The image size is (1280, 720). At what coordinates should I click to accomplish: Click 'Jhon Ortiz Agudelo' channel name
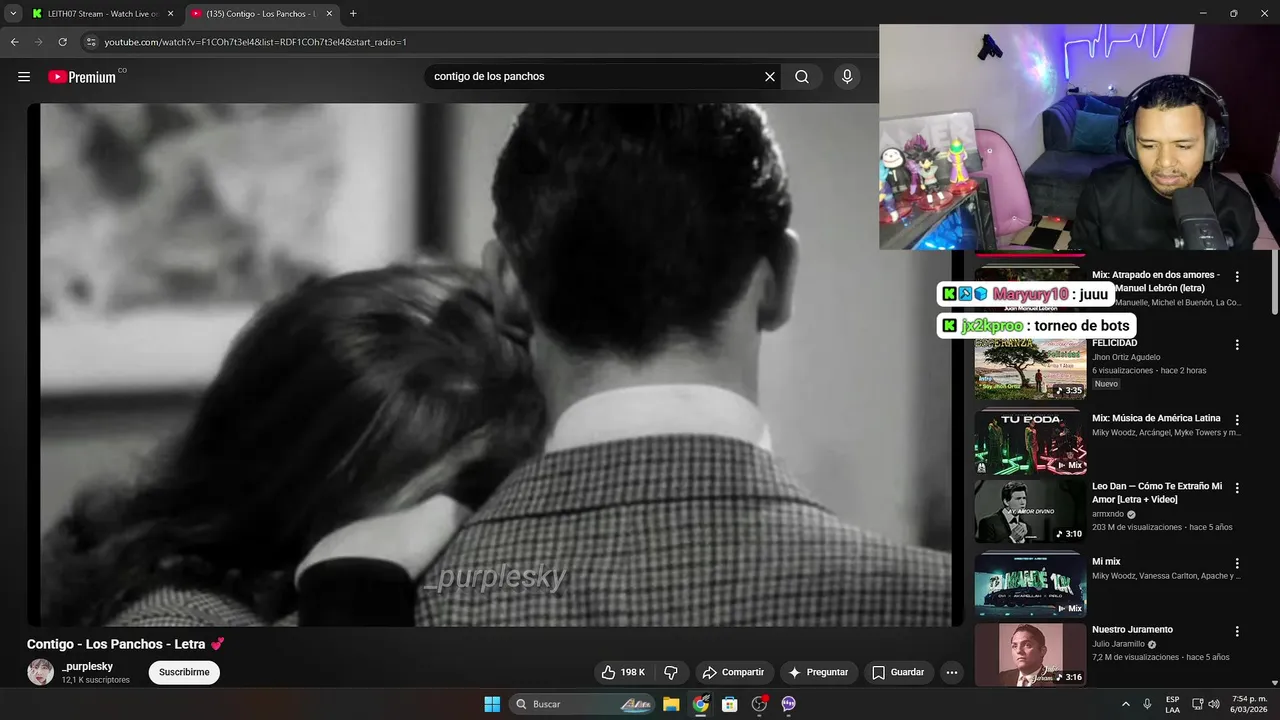tap(1126, 357)
